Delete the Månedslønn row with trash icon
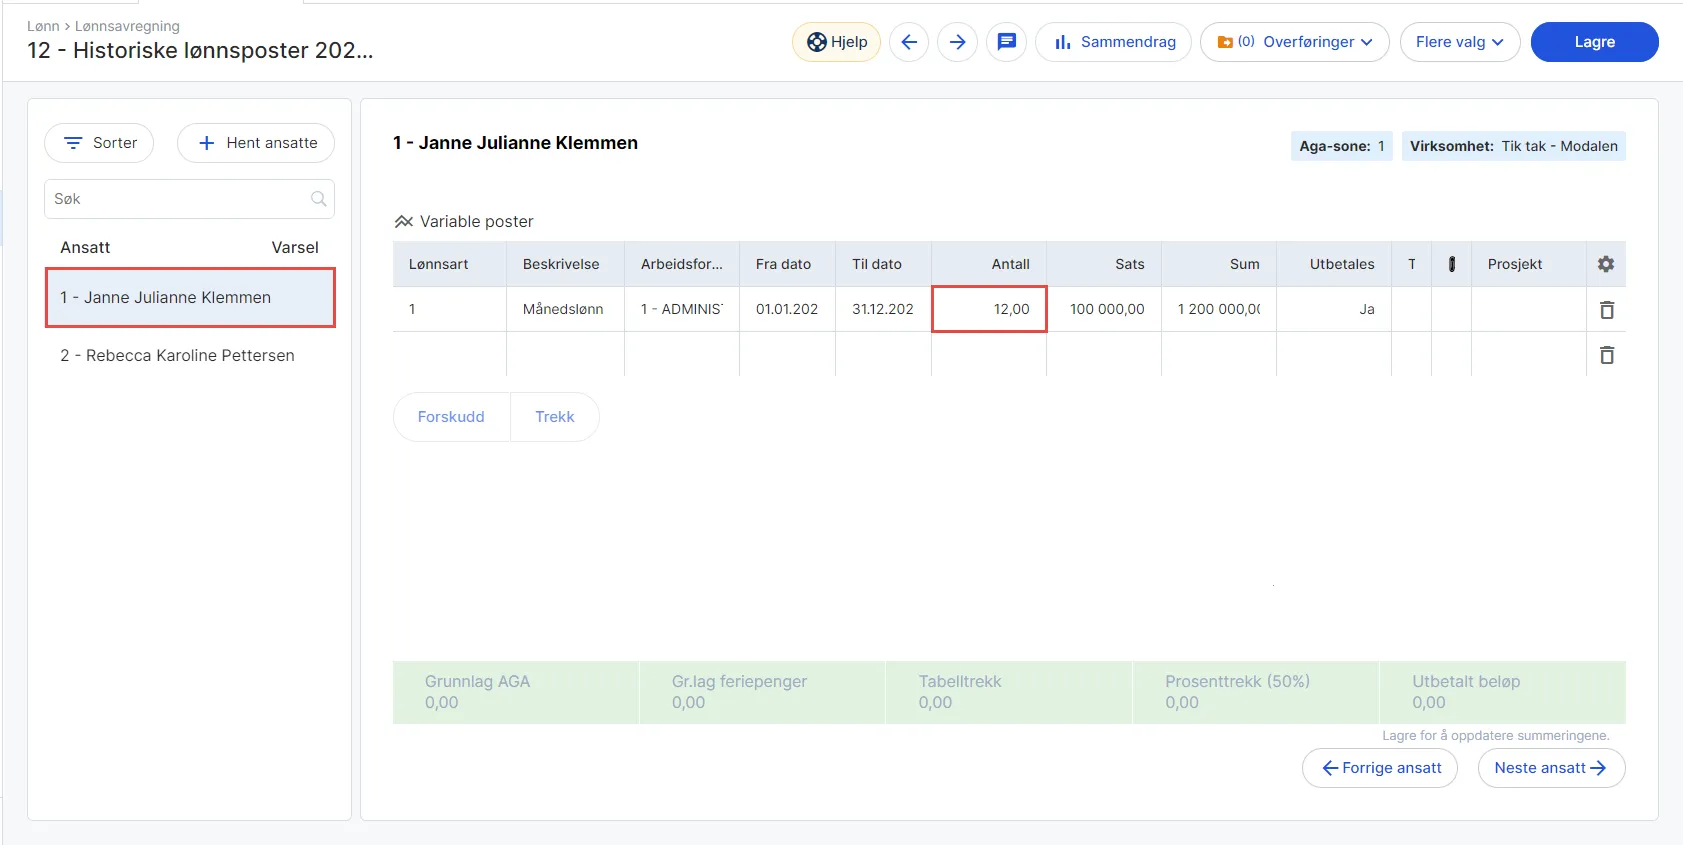 coord(1606,310)
